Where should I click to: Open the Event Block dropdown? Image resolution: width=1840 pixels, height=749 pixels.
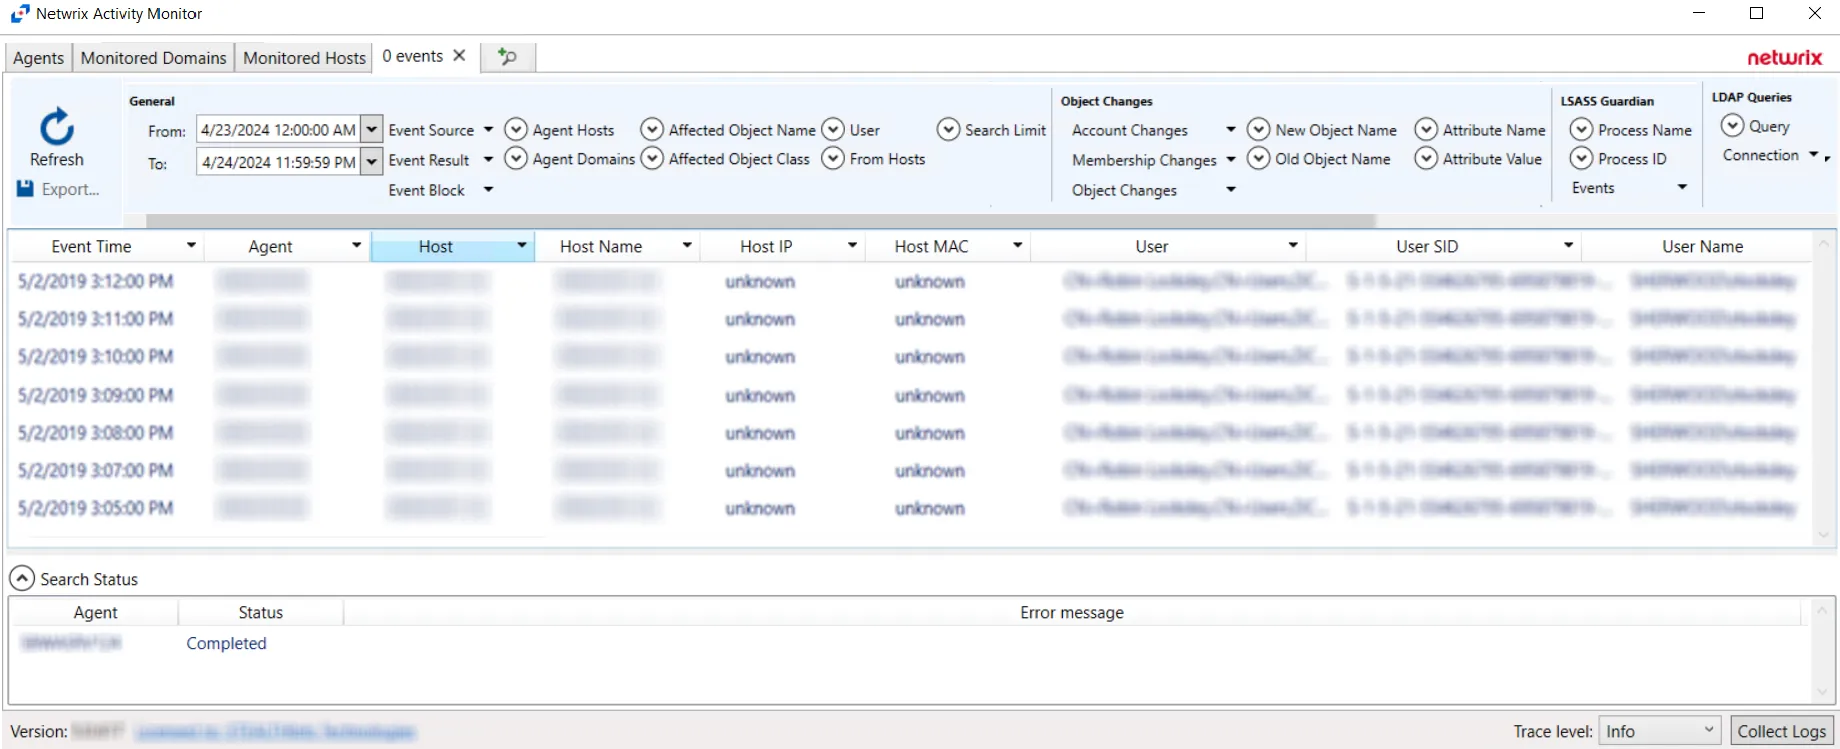[488, 190]
